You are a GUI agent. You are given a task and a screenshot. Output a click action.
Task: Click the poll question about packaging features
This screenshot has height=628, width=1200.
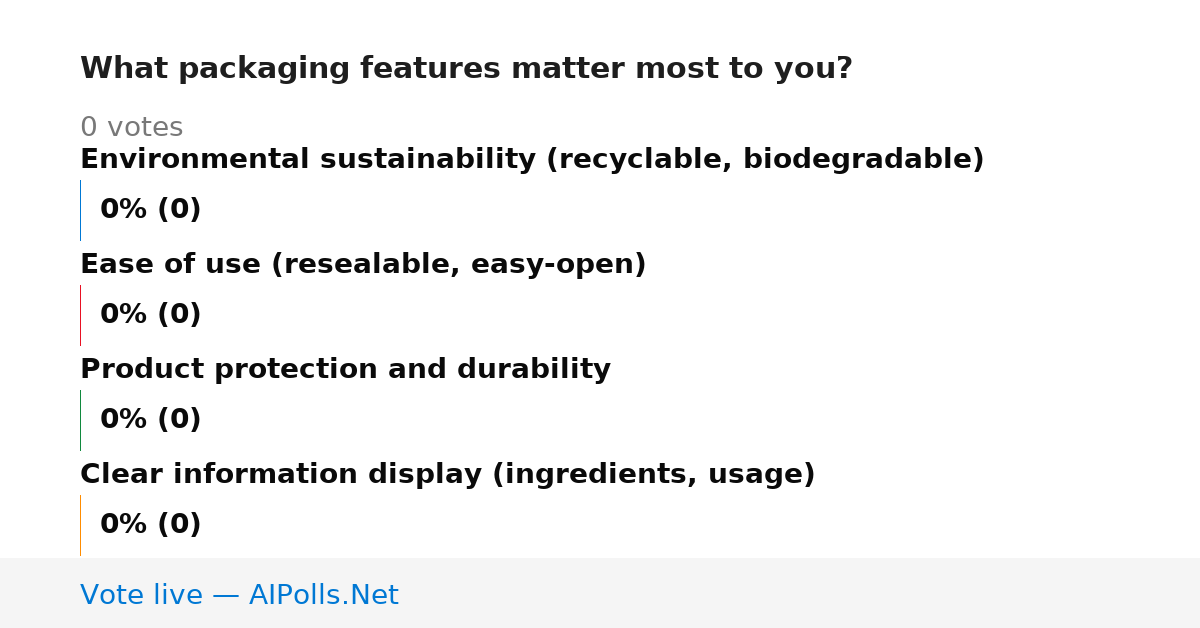point(466,69)
